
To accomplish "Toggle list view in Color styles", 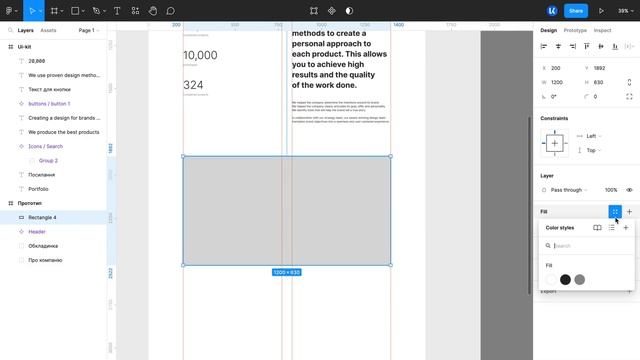I will click(611, 228).
